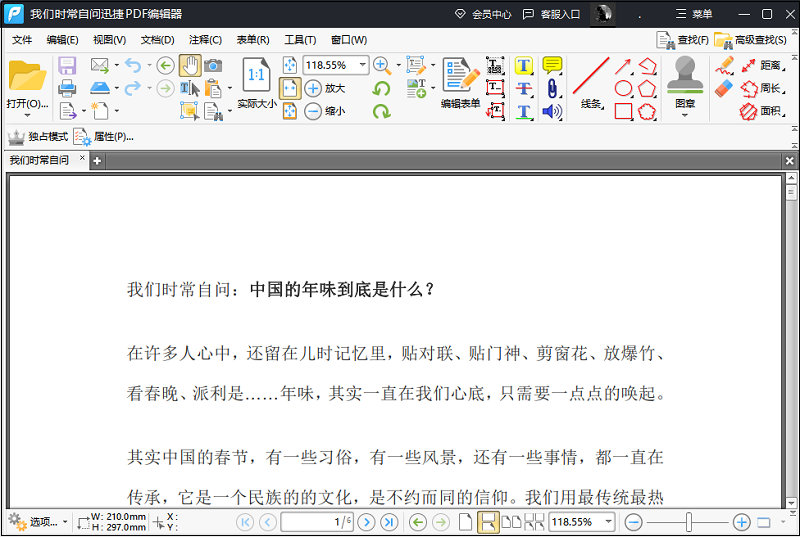Expand the 图章 stamp dropdown arrow
The height and width of the screenshot is (537, 800).
pyautogui.click(x=685, y=115)
